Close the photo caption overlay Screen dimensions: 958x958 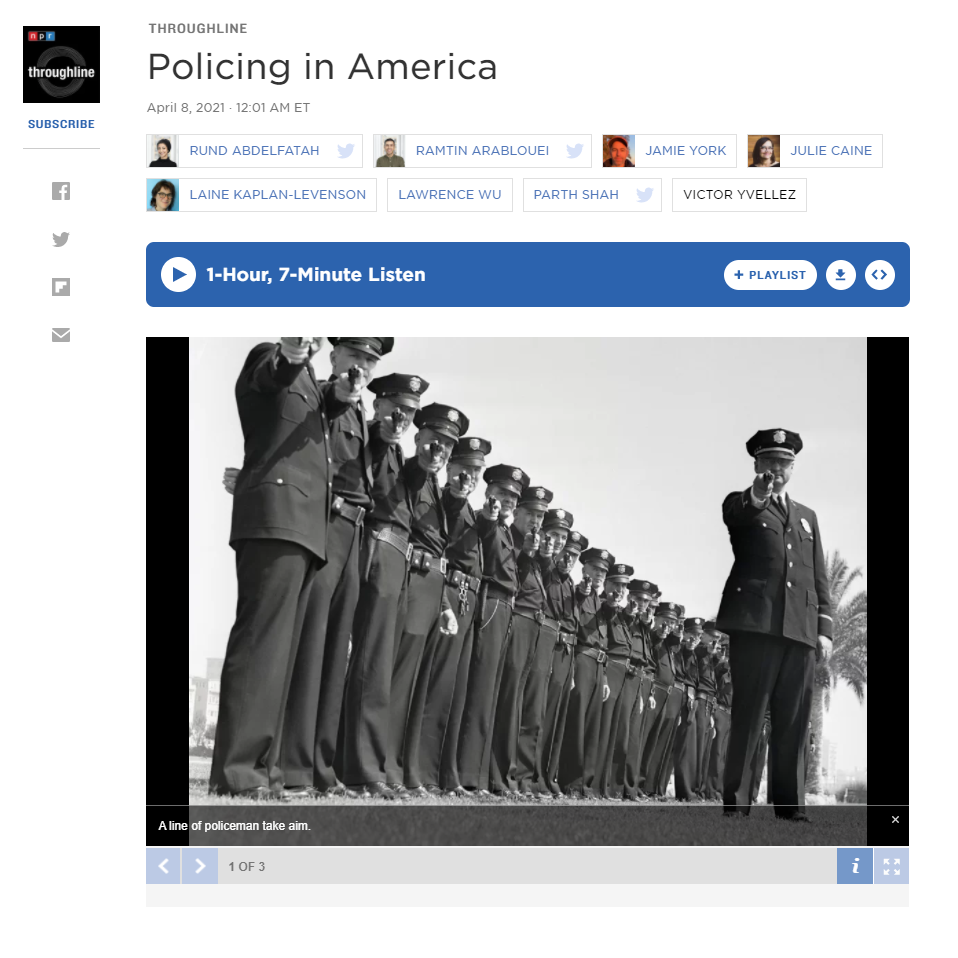click(x=895, y=819)
